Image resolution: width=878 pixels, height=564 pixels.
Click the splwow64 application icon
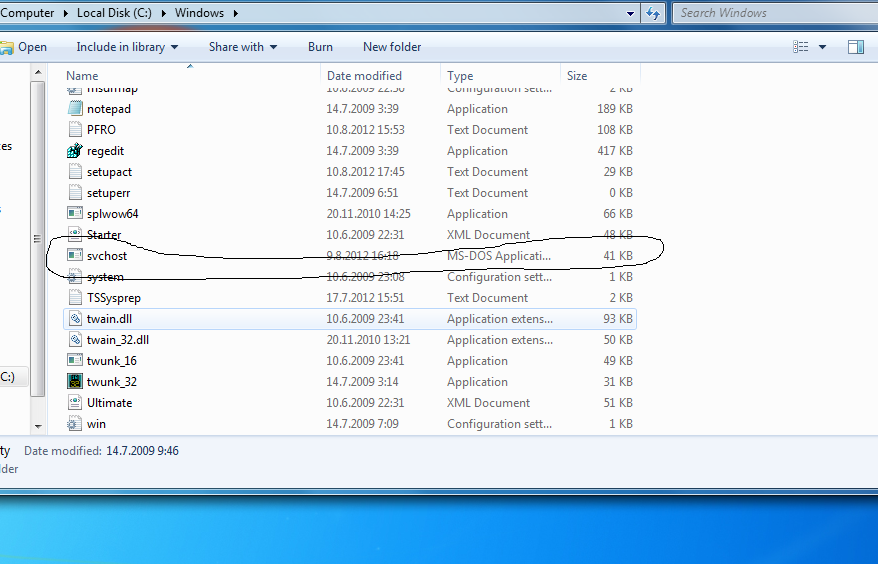coord(75,213)
